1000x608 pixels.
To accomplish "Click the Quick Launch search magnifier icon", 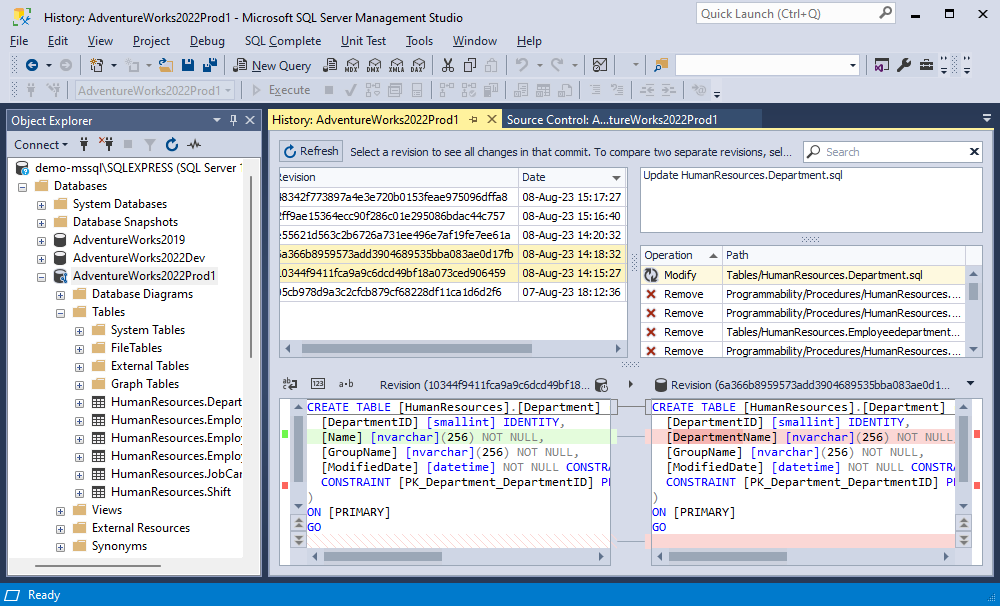I will (x=885, y=13).
